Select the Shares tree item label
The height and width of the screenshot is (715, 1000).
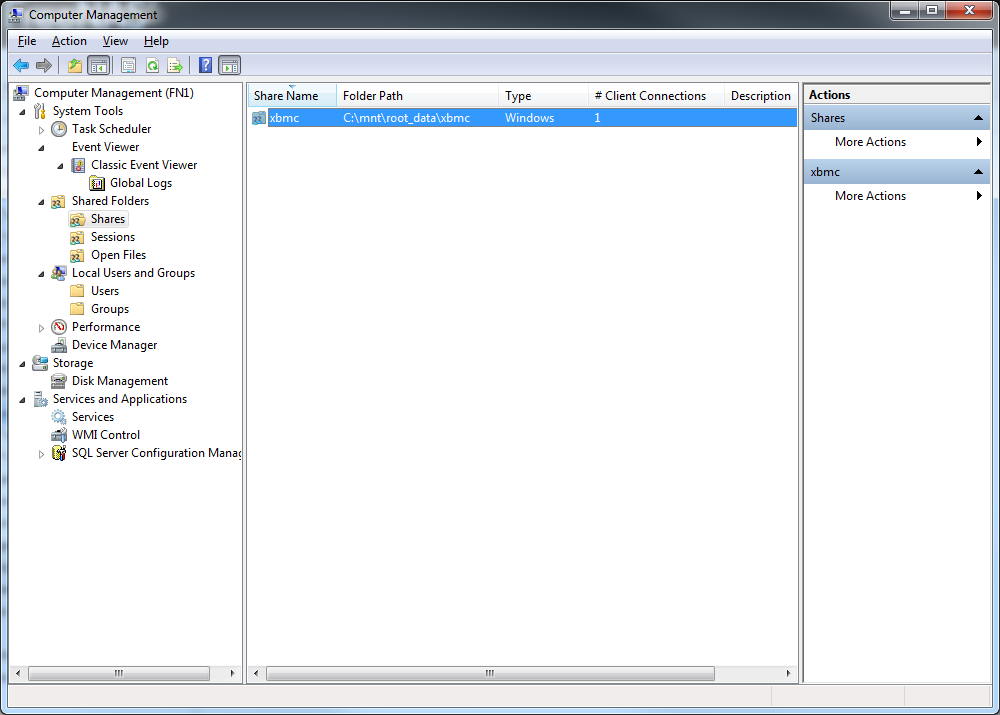coord(108,219)
